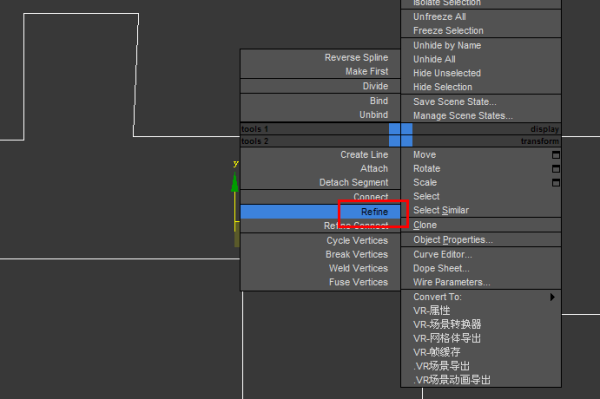
Task: Choose Unfreeze All in display menu
Action: click(439, 17)
